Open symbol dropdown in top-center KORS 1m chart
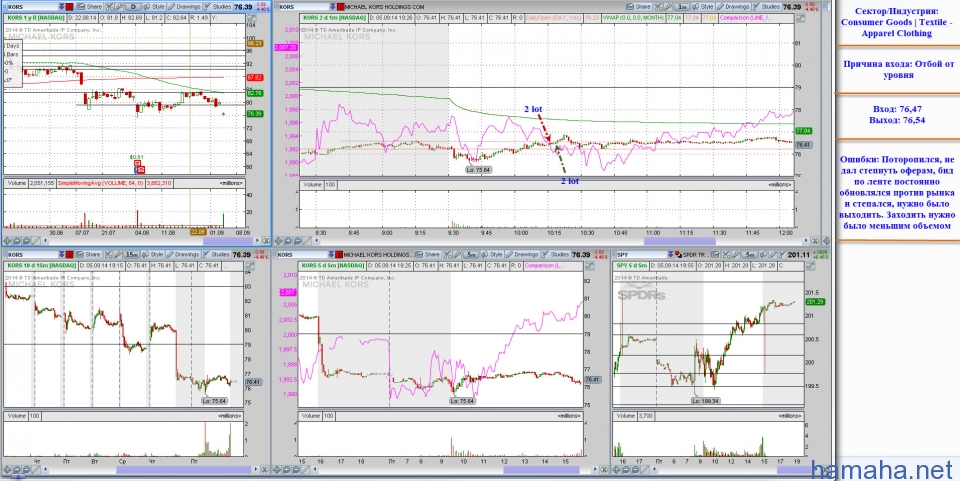Image resolution: width=960 pixels, height=481 pixels. pos(332,7)
